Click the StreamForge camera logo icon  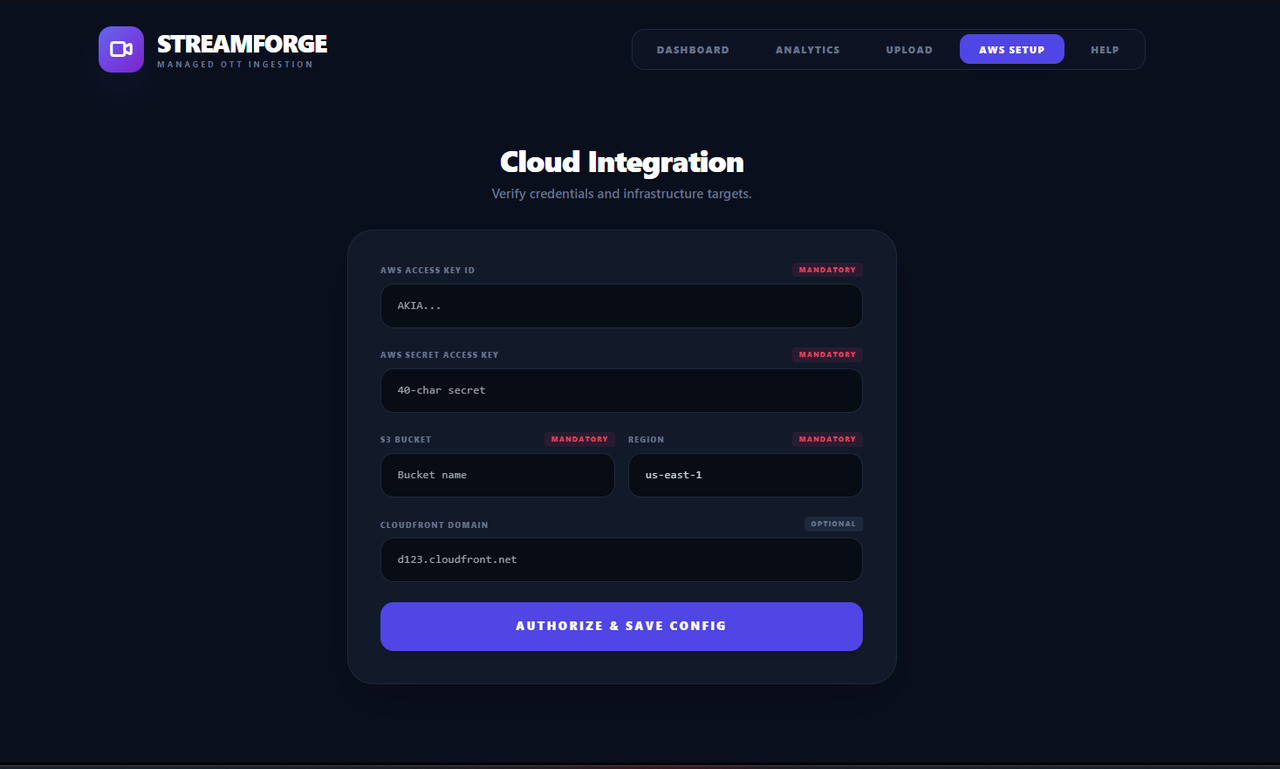(121, 49)
